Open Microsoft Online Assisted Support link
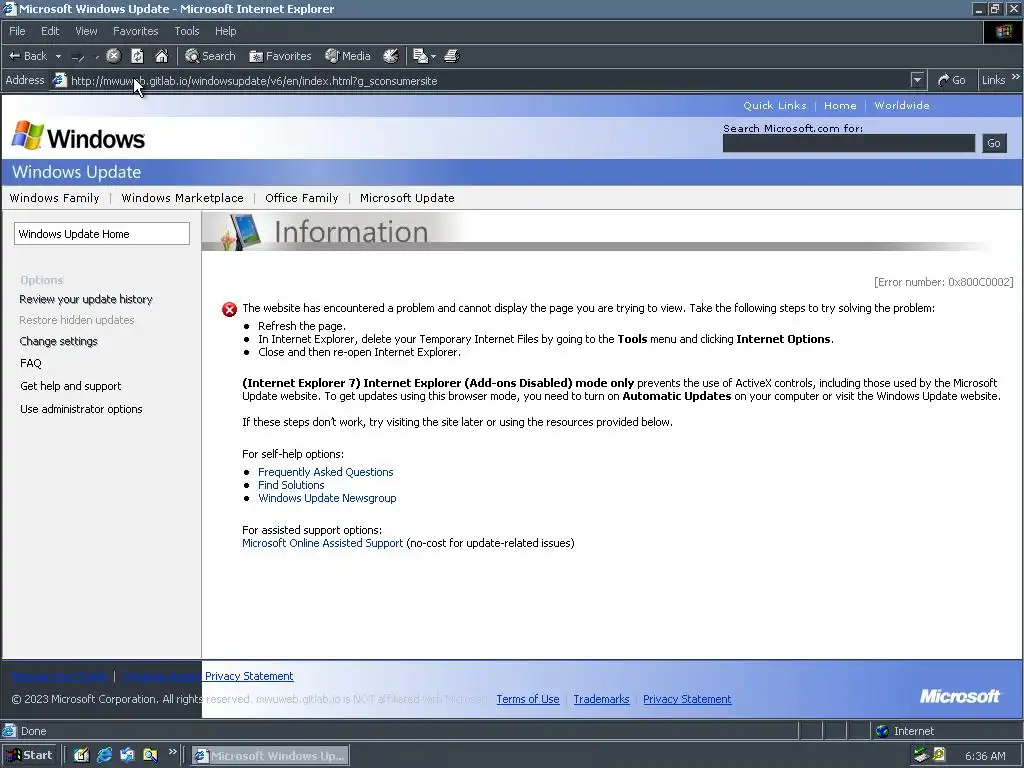Image resolution: width=1024 pixels, height=768 pixels. (x=322, y=543)
